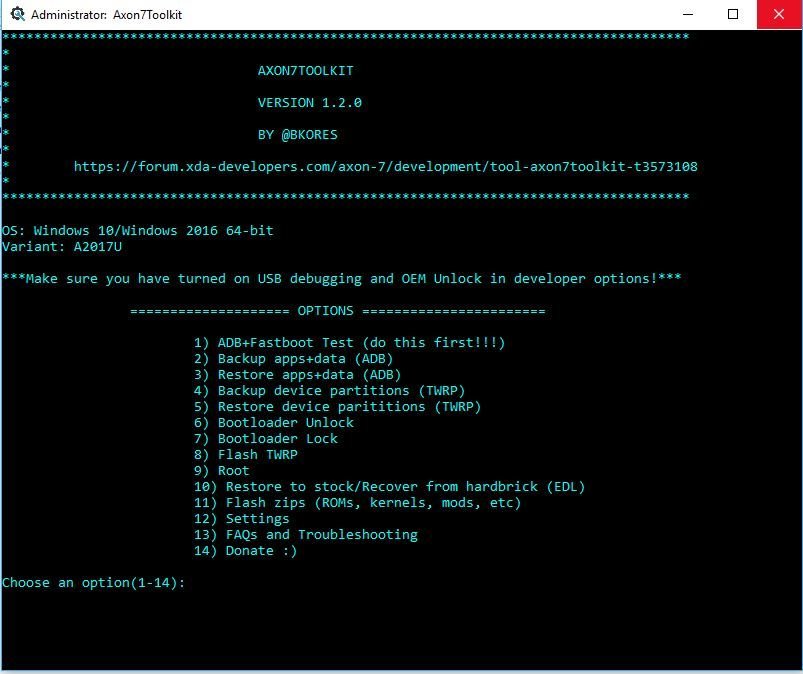This screenshot has height=674, width=803.
Task: Minimize the Axon7Toolkit window
Action: (x=688, y=14)
